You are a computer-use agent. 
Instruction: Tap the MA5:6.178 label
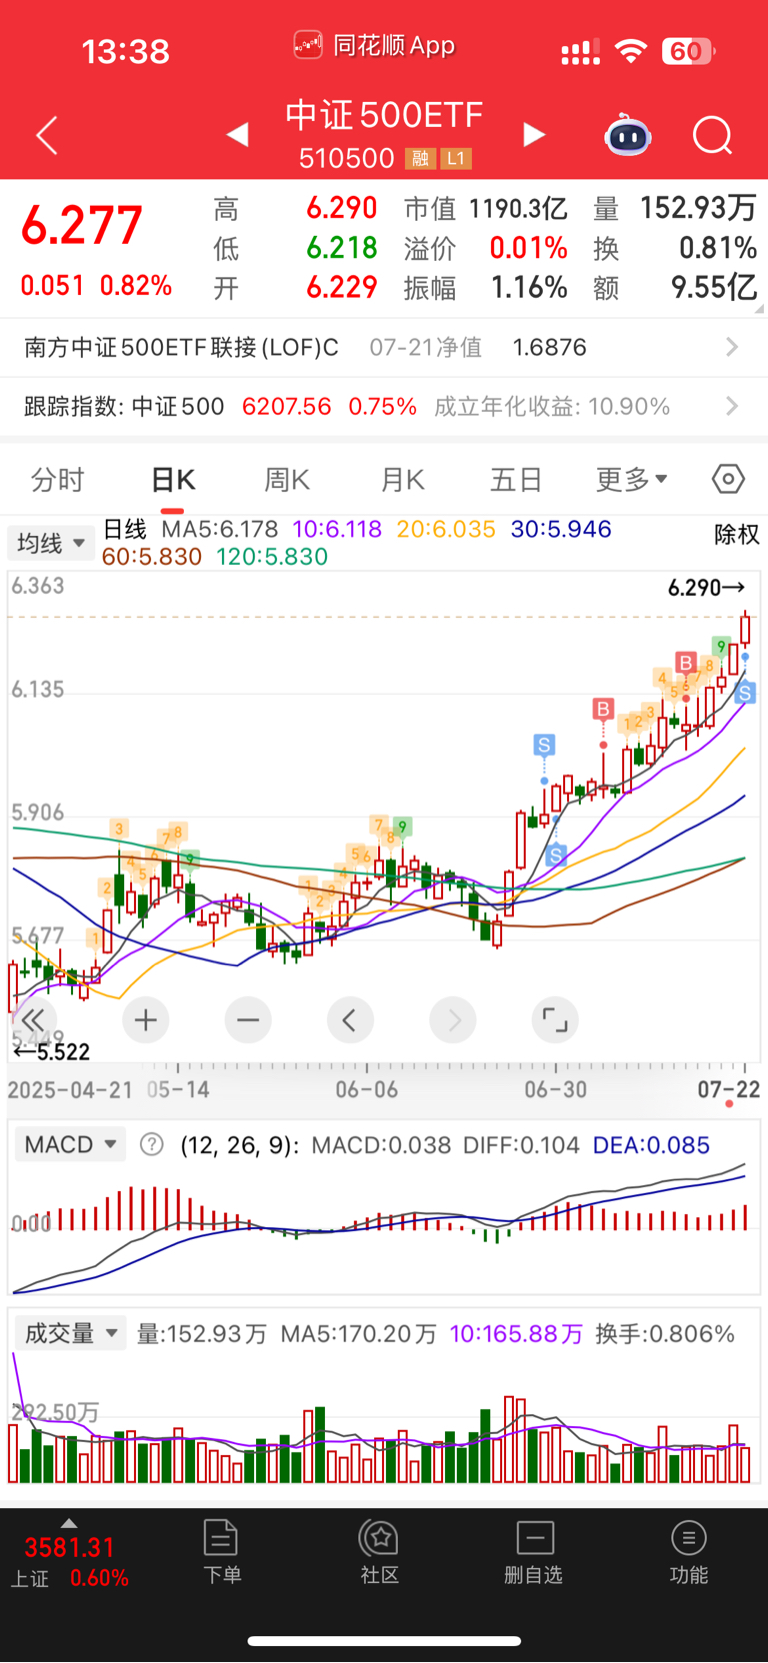click(220, 529)
